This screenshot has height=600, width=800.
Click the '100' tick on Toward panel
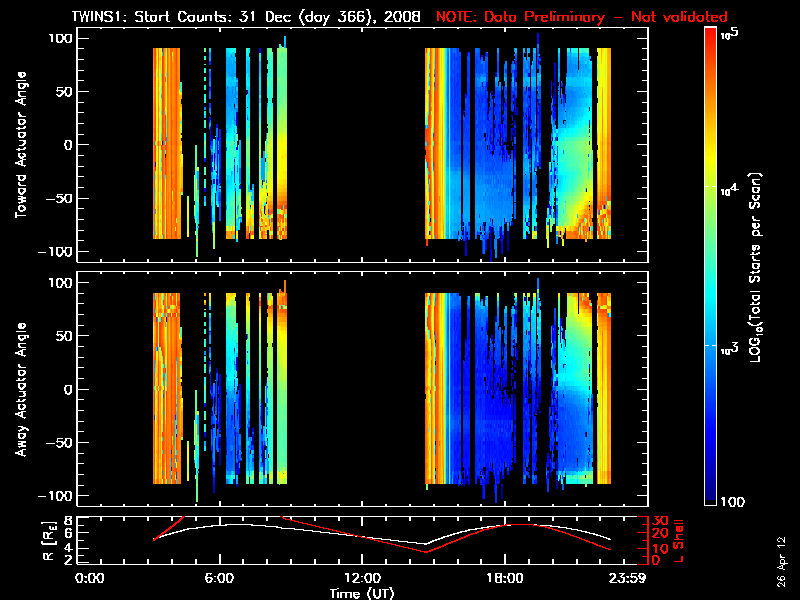[61, 38]
